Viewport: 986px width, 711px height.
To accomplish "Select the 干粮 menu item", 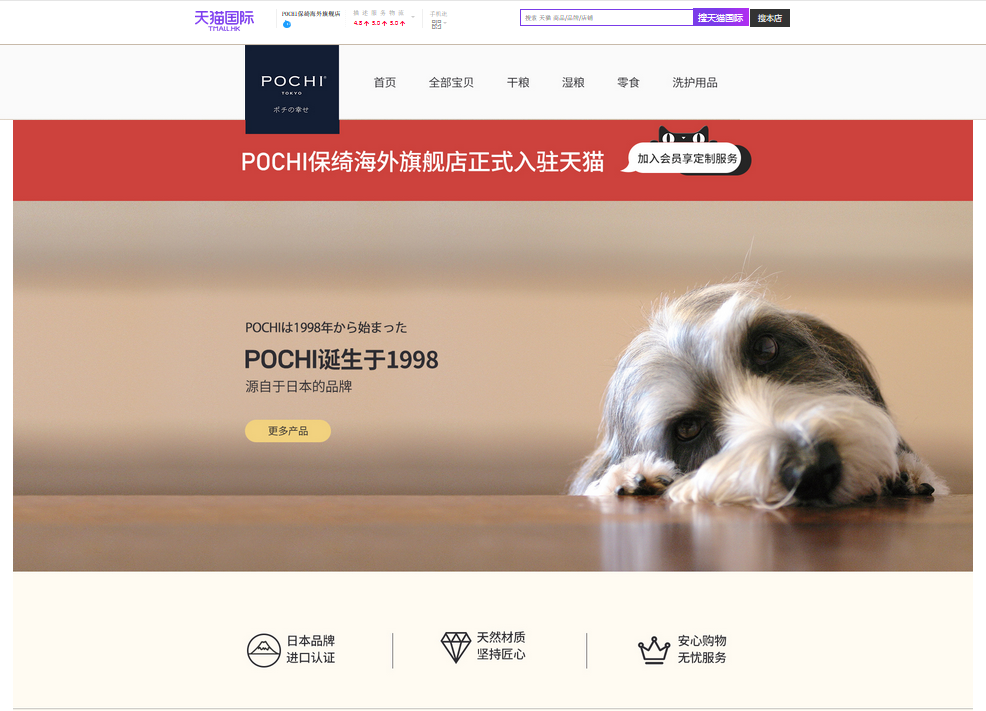I will click(518, 82).
